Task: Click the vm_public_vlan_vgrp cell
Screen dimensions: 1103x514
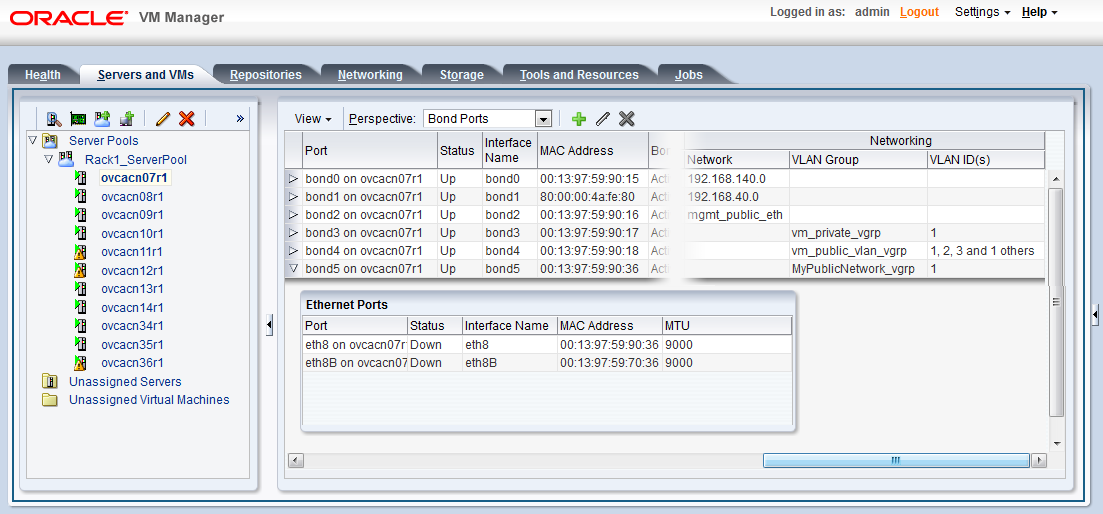Action: (857, 250)
